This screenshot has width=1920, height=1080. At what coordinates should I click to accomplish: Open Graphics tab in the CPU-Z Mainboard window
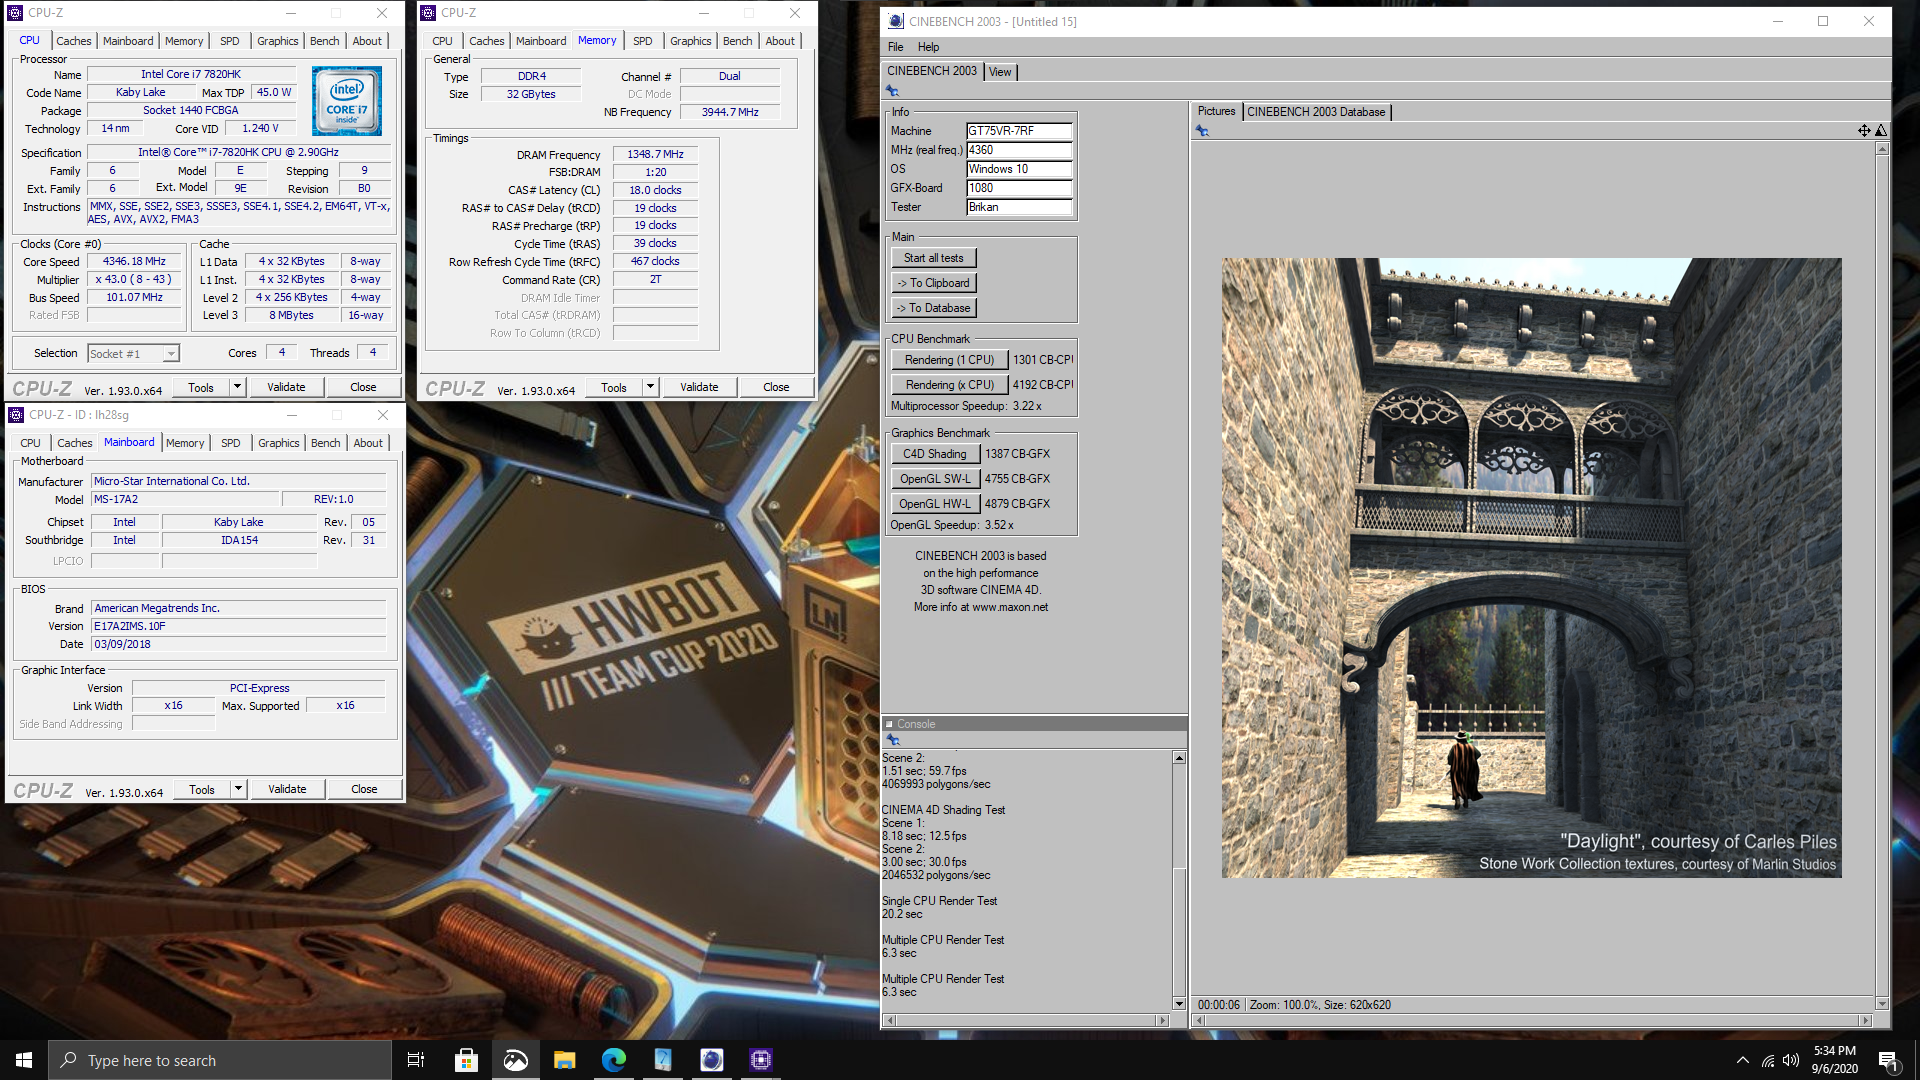pyautogui.click(x=278, y=443)
